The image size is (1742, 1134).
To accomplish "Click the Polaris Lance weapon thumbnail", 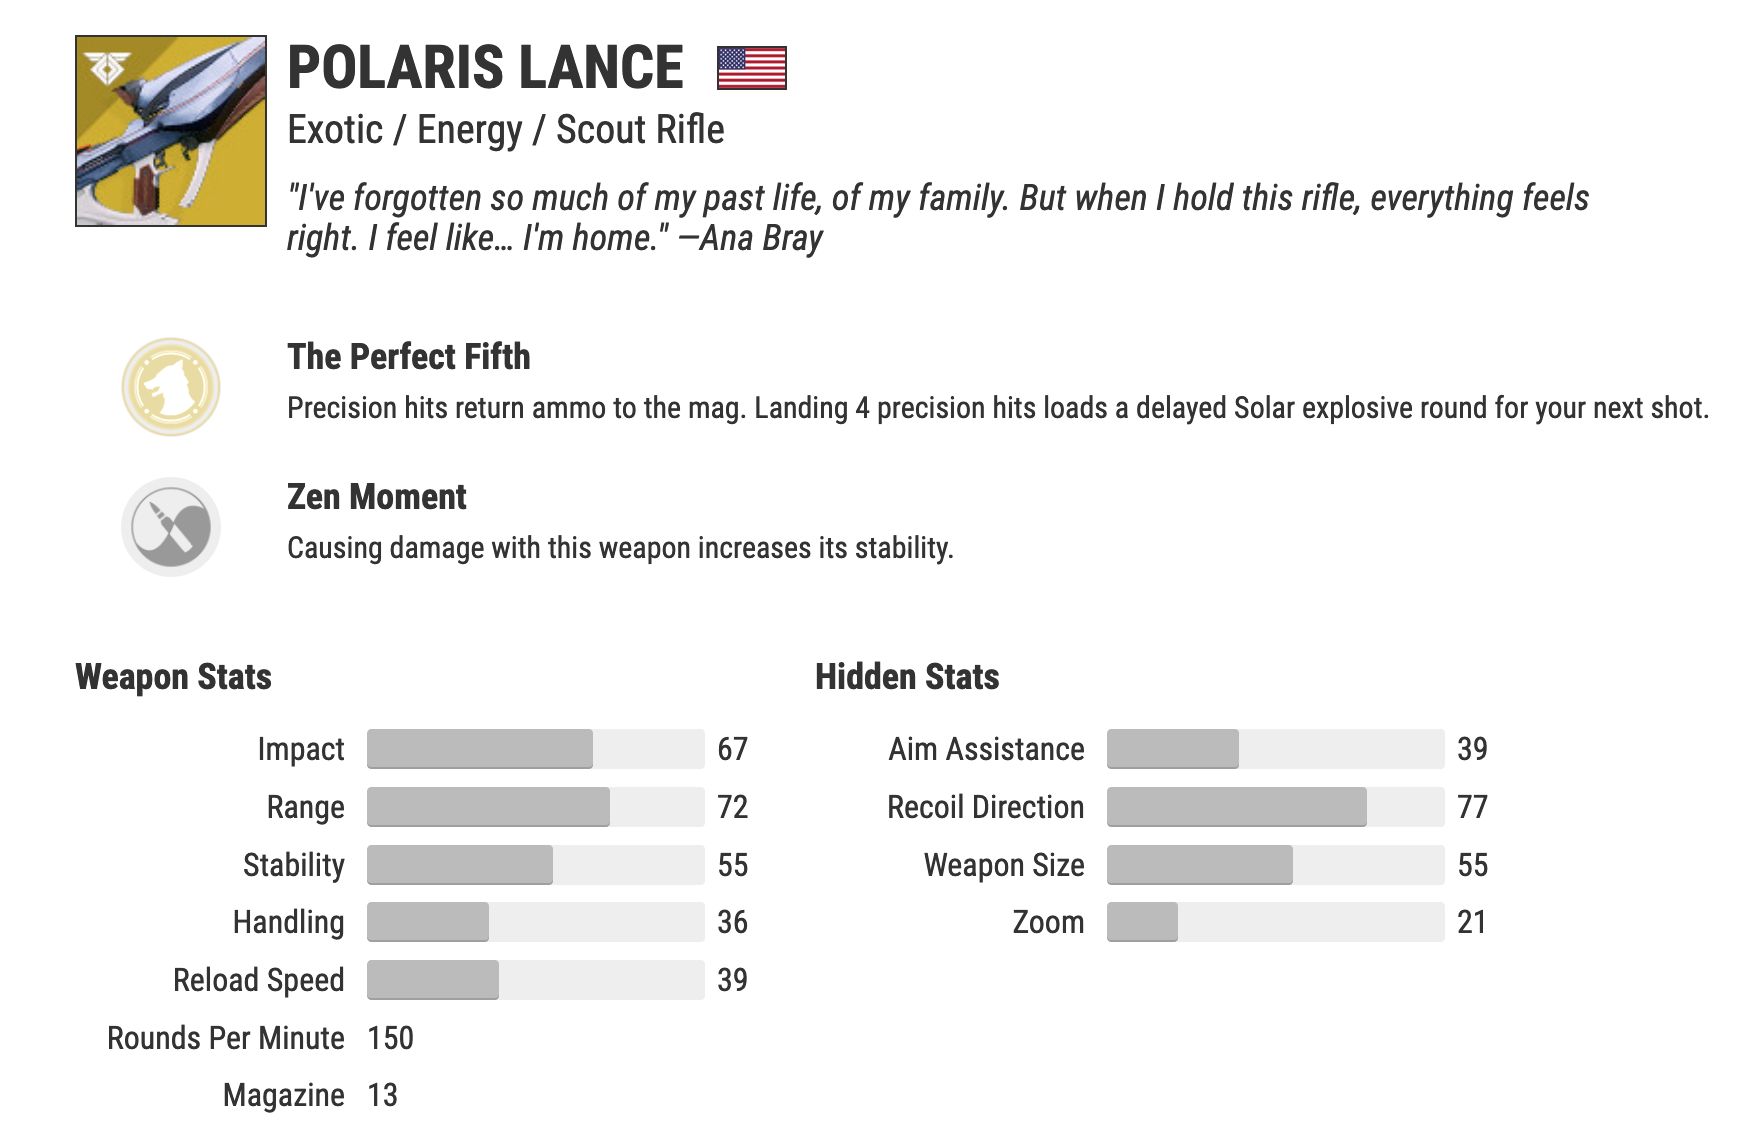I will pyautogui.click(x=171, y=131).
